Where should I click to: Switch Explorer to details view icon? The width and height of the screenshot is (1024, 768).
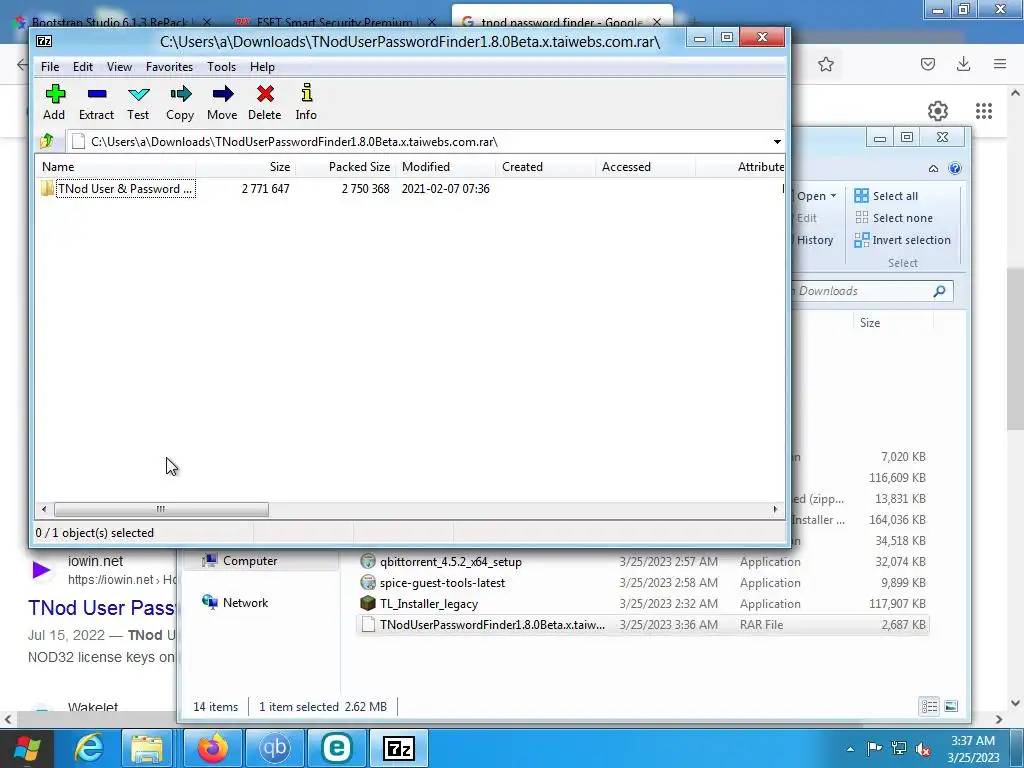[929, 707]
